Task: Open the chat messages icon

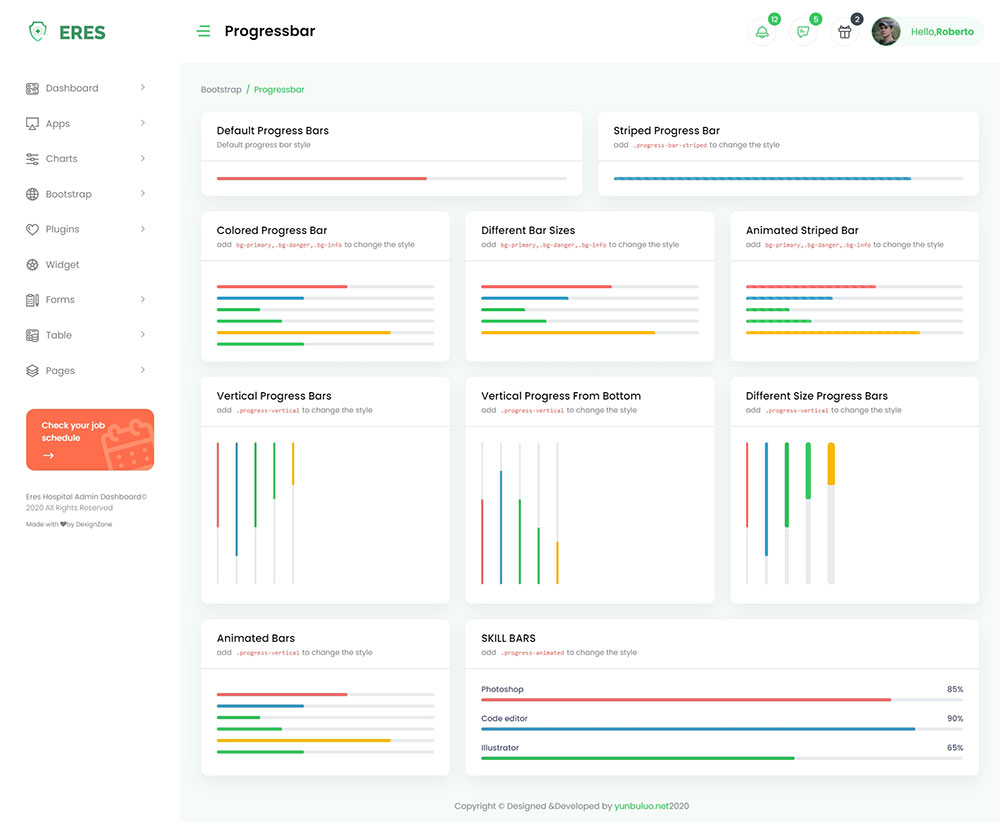Action: 803,32
